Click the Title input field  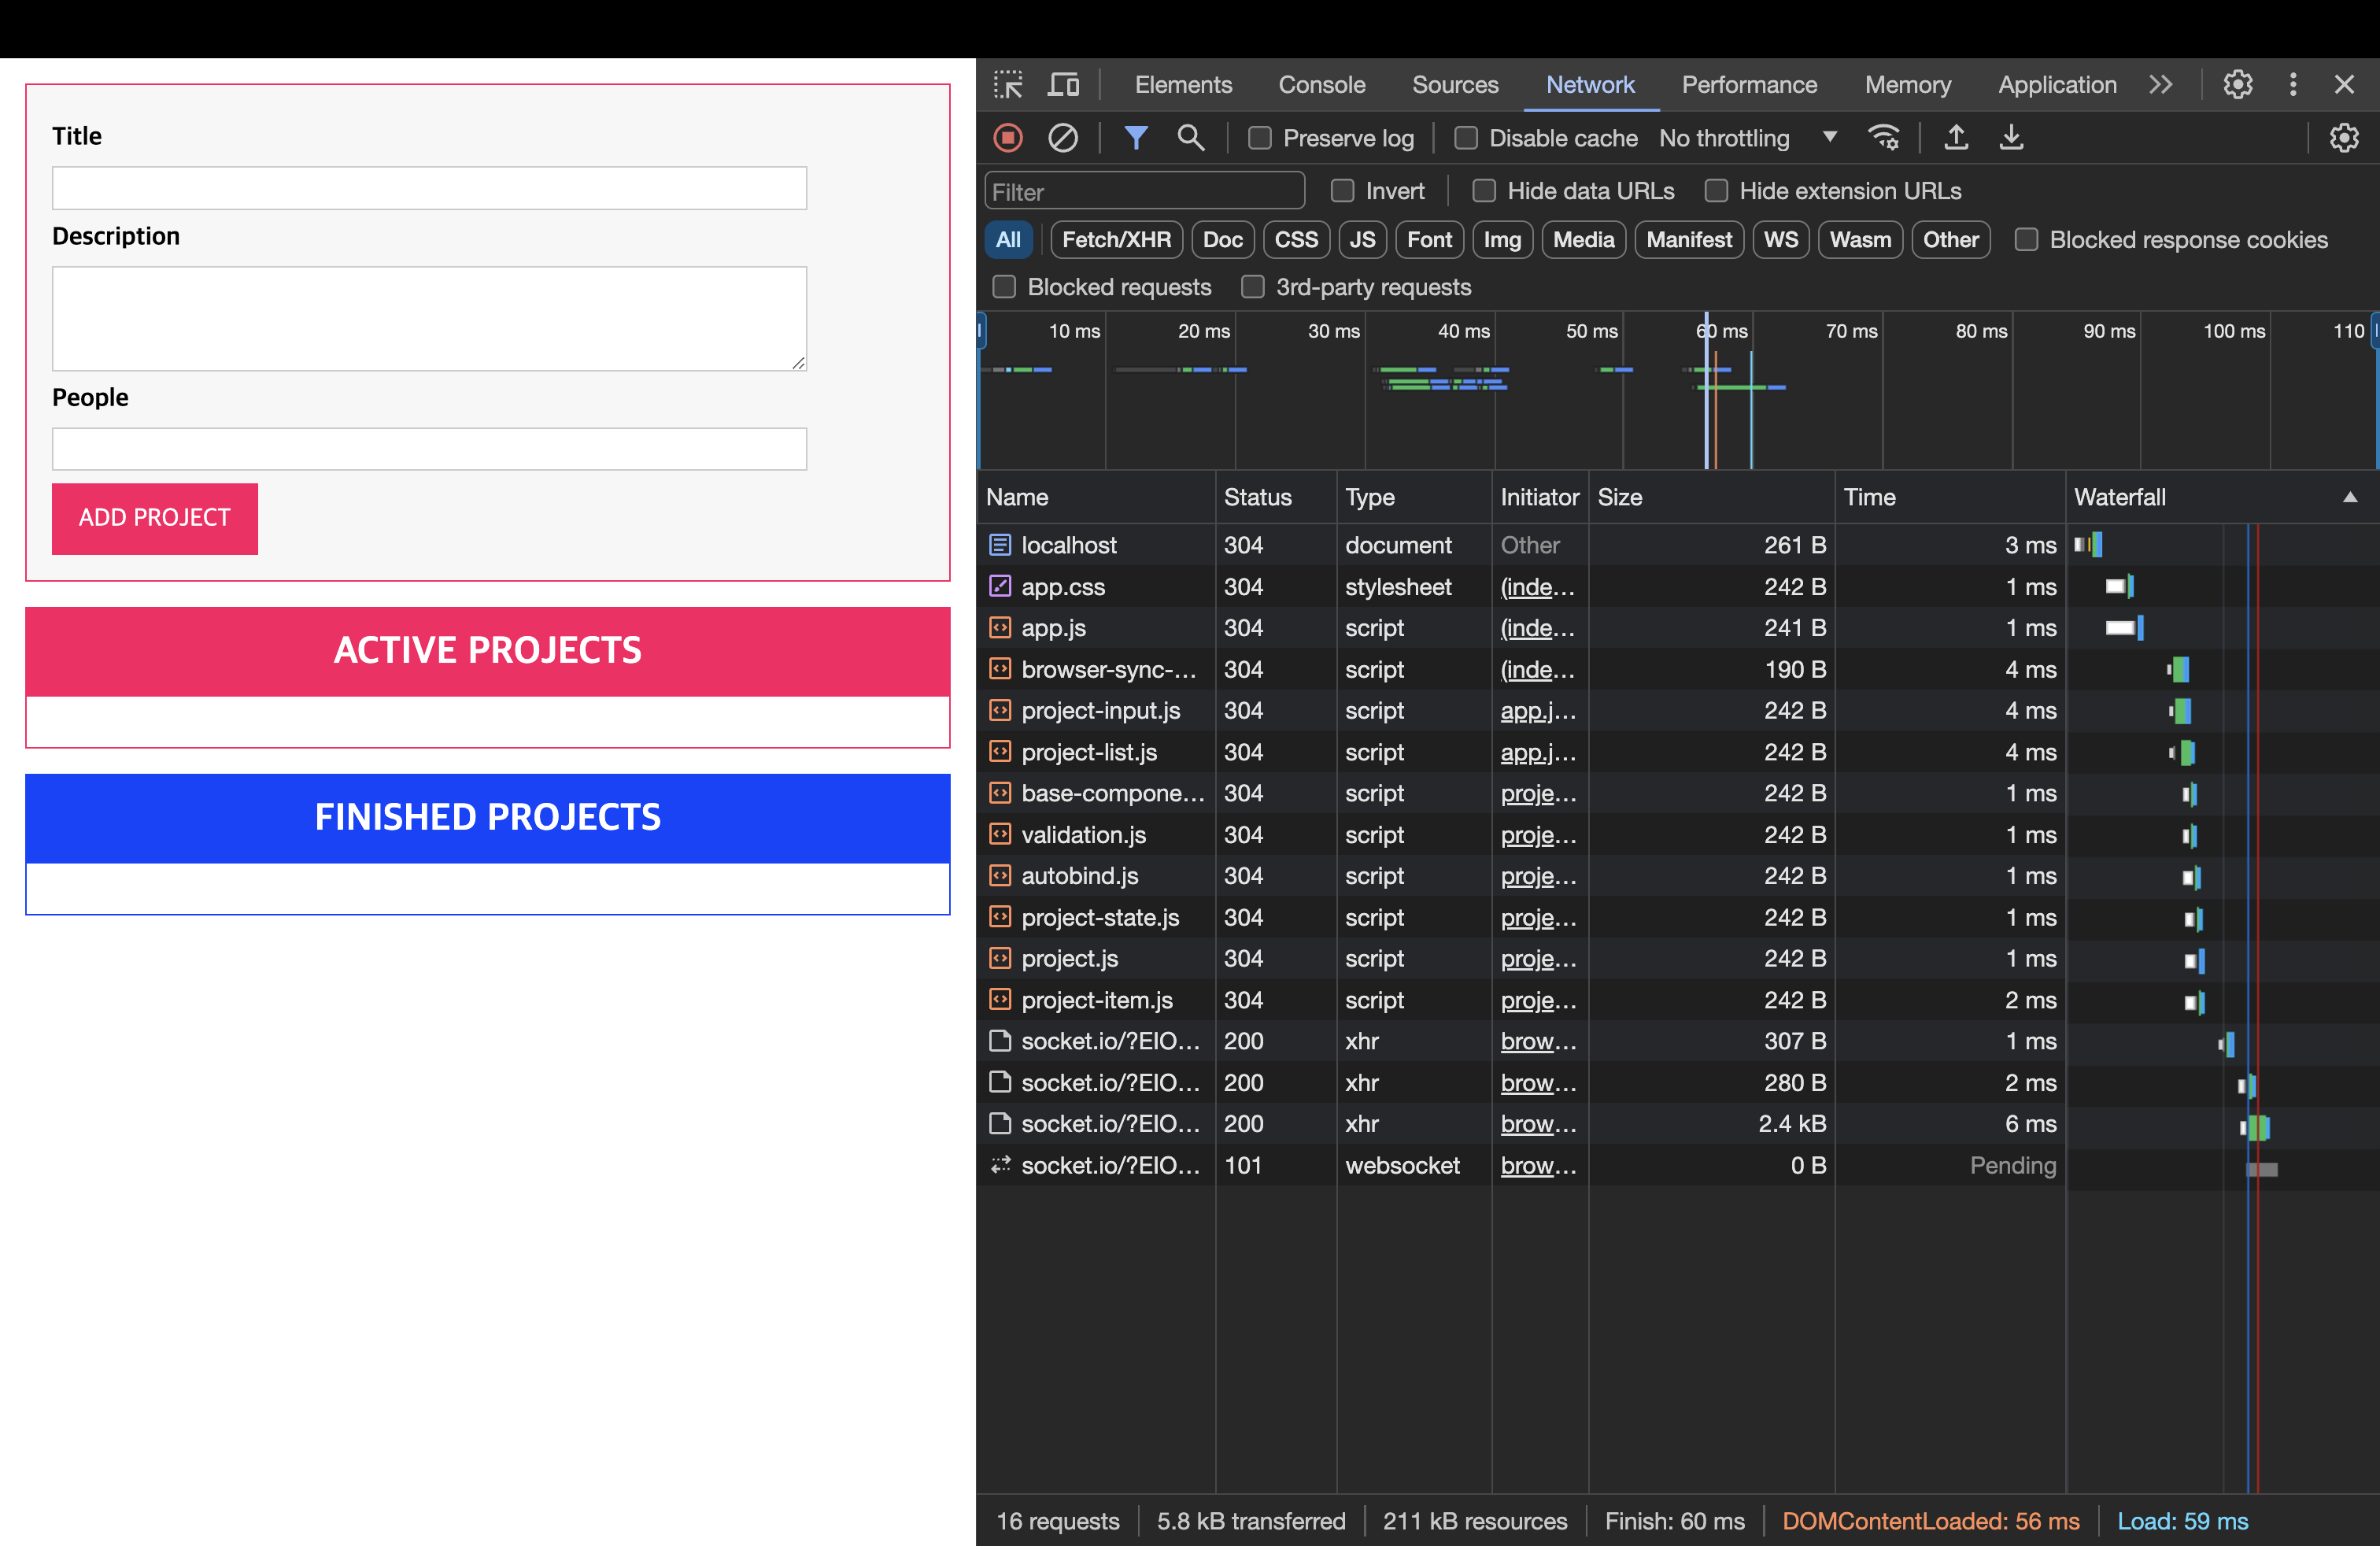[429, 188]
